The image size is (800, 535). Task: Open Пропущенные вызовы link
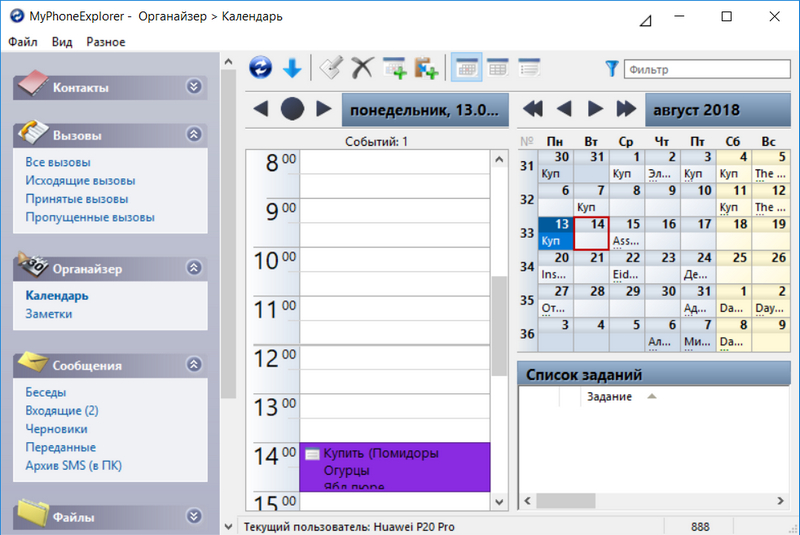90,217
